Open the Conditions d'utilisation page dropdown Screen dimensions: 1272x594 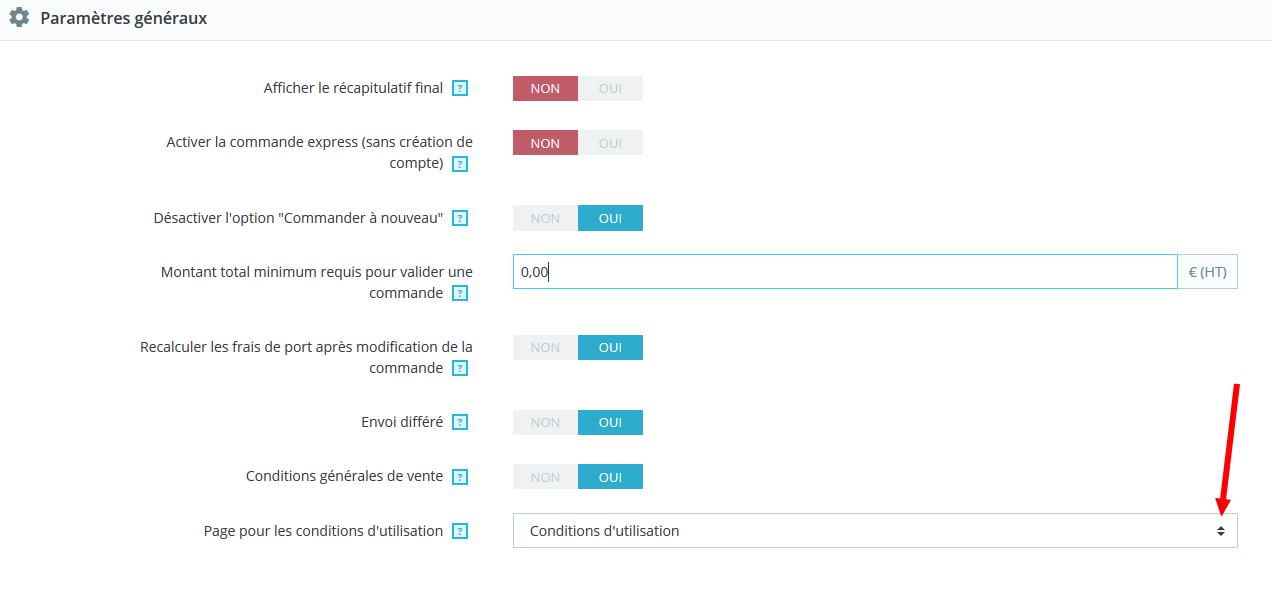(875, 531)
